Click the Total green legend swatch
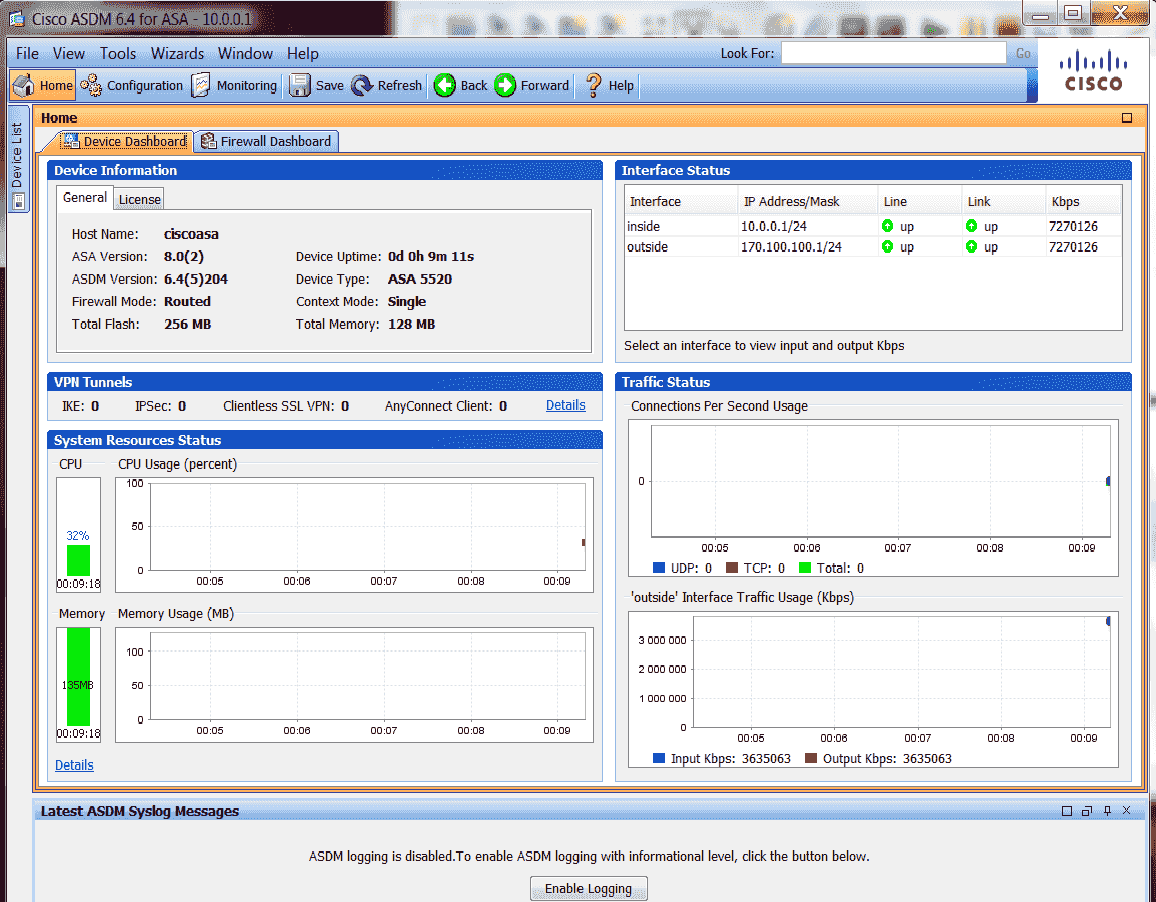The width and height of the screenshot is (1156, 902). 805,567
